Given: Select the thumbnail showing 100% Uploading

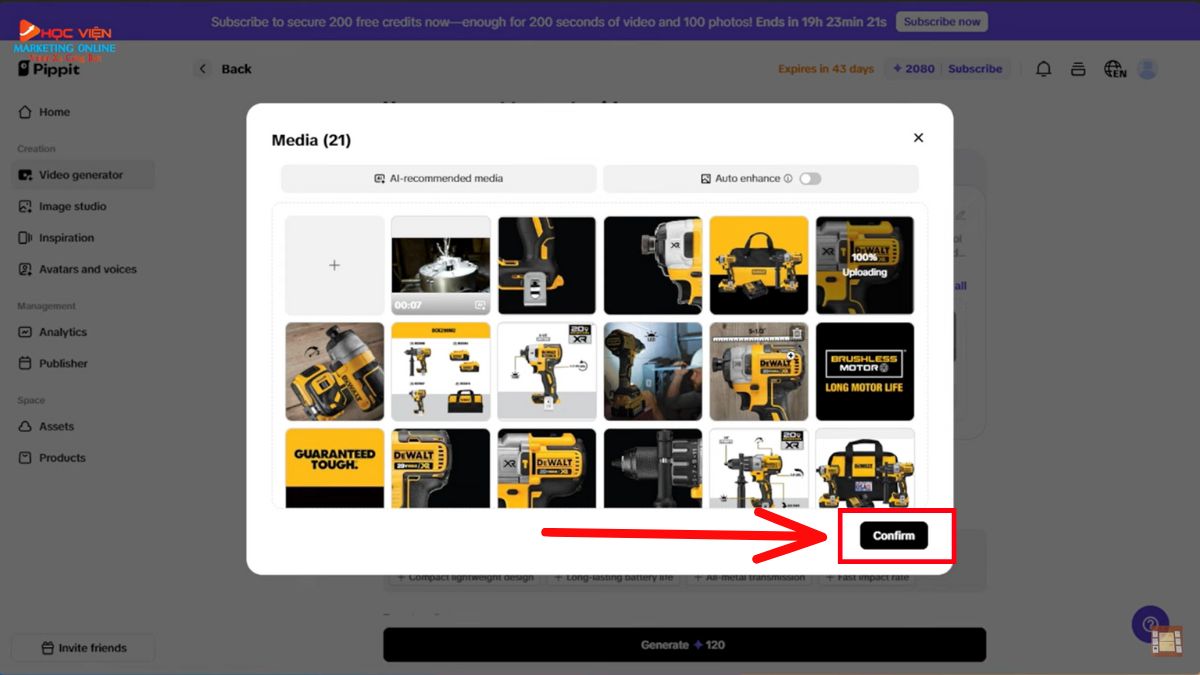Looking at the screenshot, I should point(865,265).
